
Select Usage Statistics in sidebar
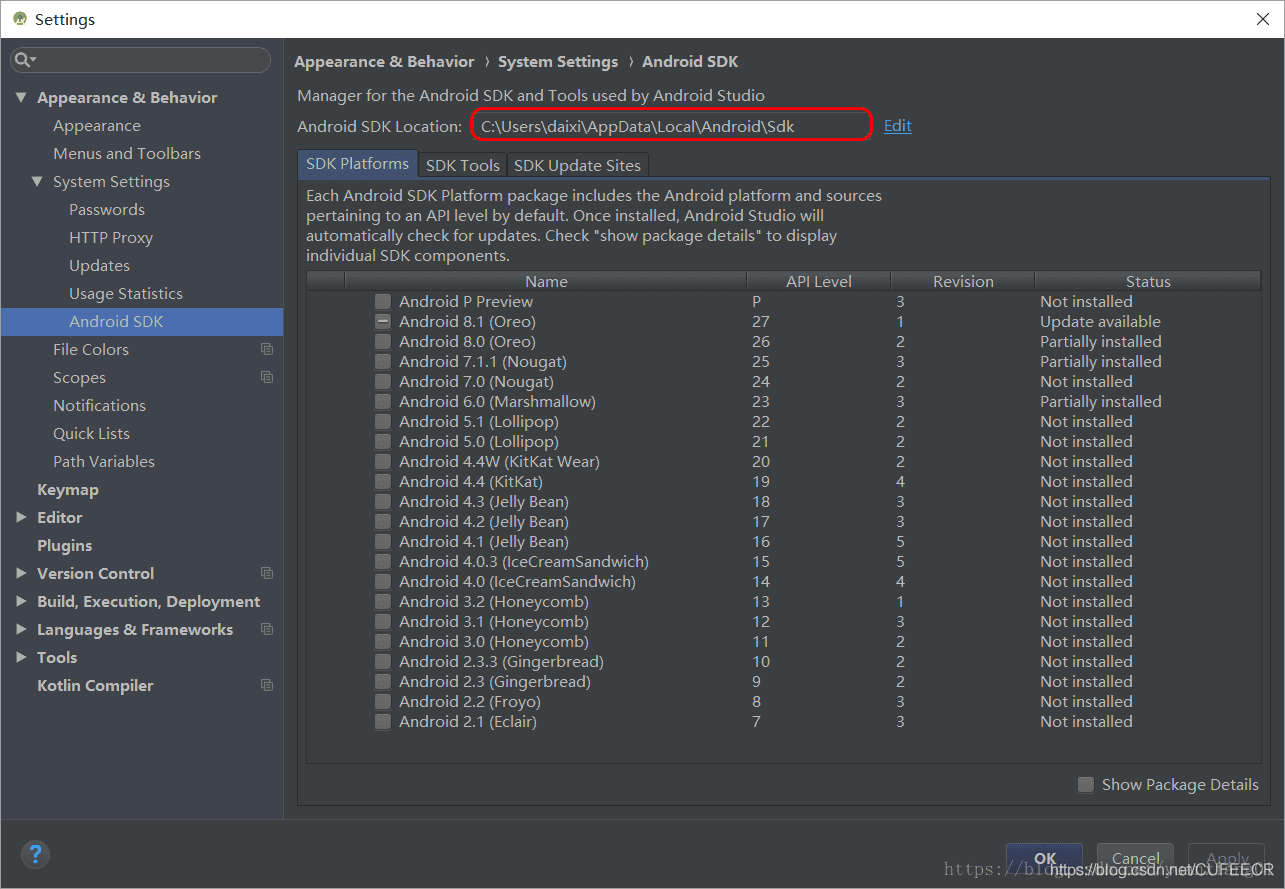tap(126, 293)
